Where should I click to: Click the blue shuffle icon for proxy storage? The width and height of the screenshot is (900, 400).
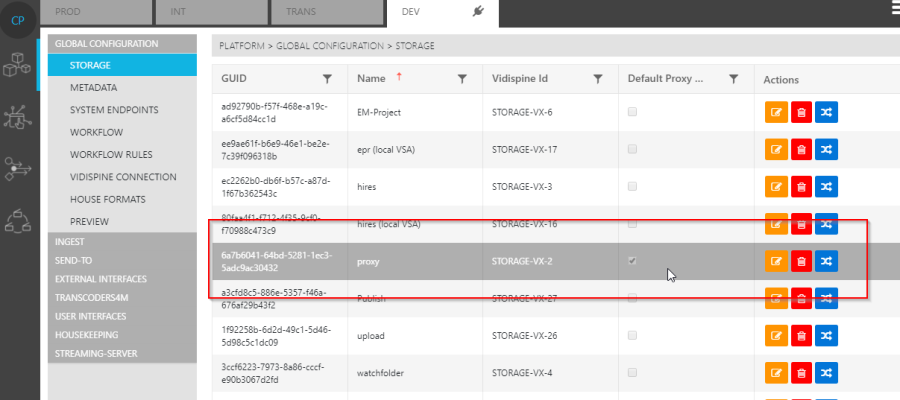(826, 261)
